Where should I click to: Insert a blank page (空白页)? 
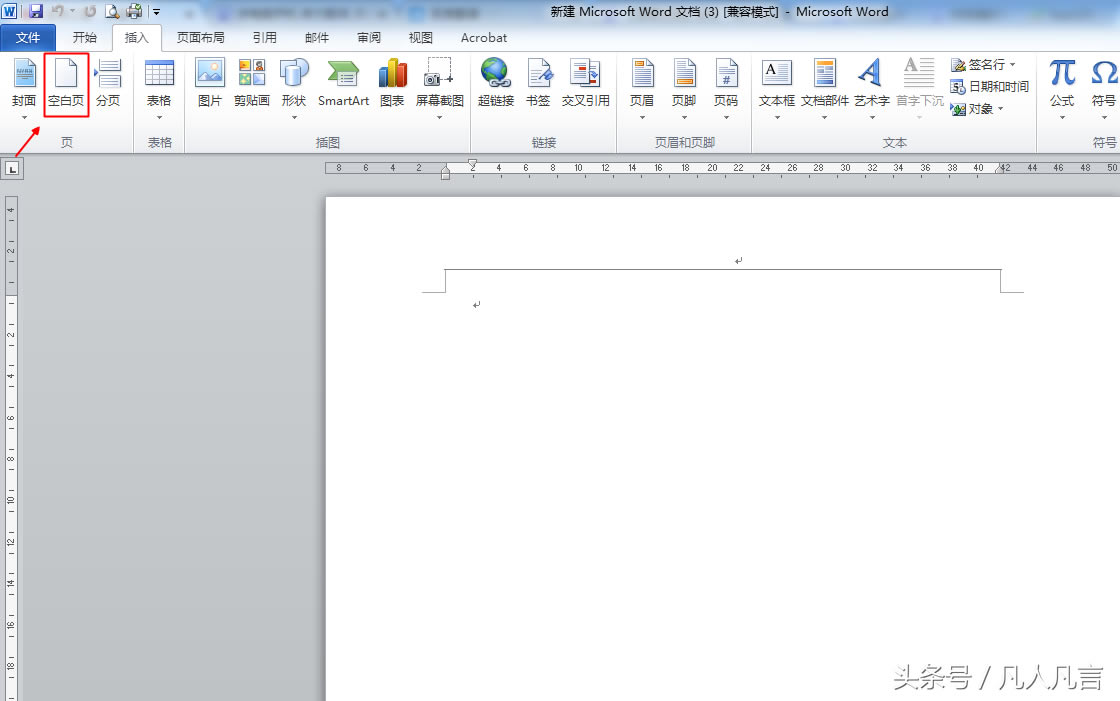click(x=66, y=84)
